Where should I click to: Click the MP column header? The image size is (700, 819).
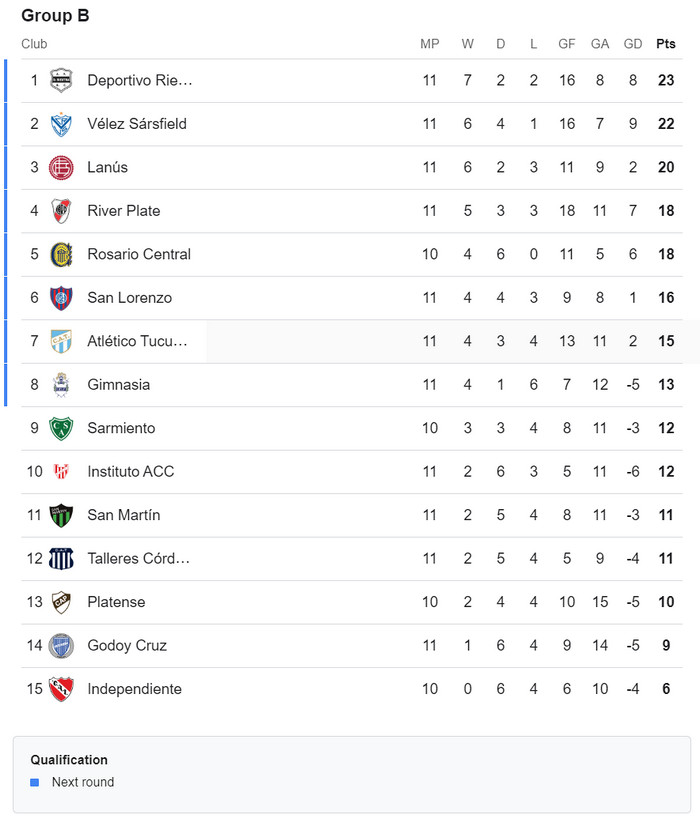coord(430,44)
